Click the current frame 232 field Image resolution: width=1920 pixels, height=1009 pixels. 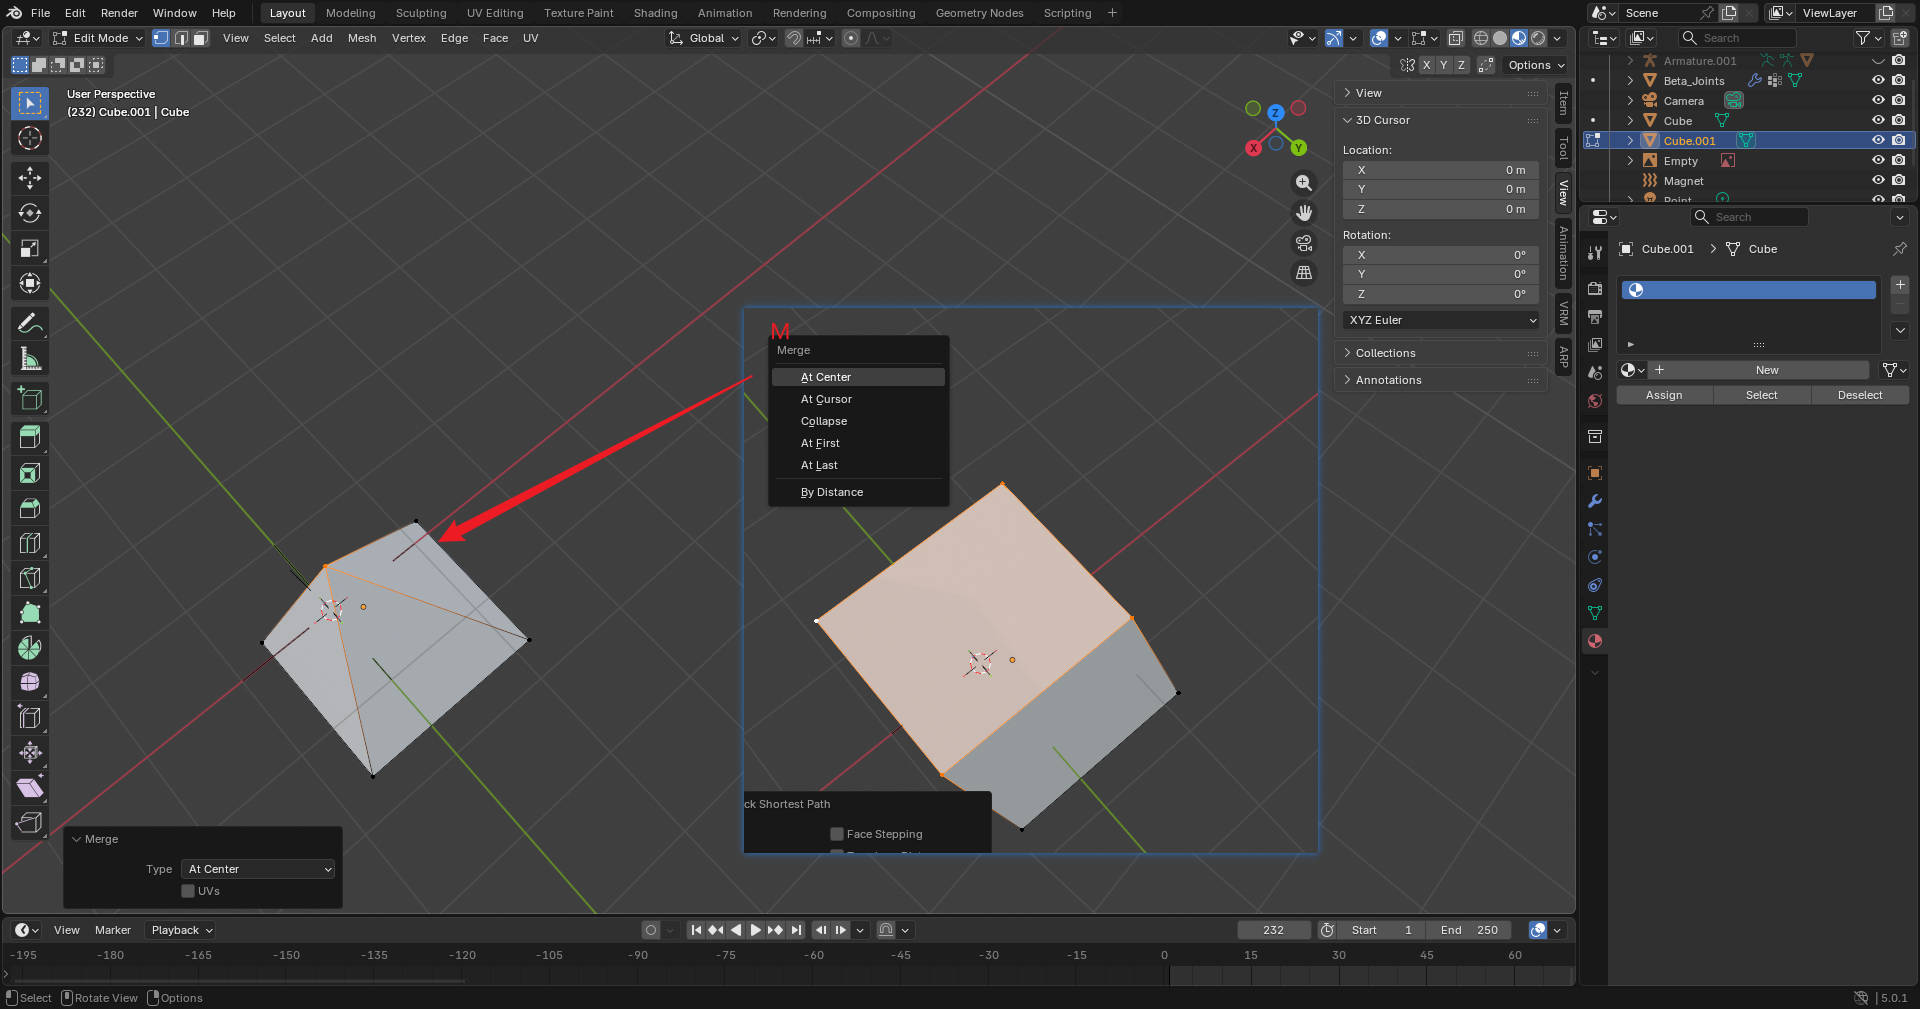pos(1273,930)
